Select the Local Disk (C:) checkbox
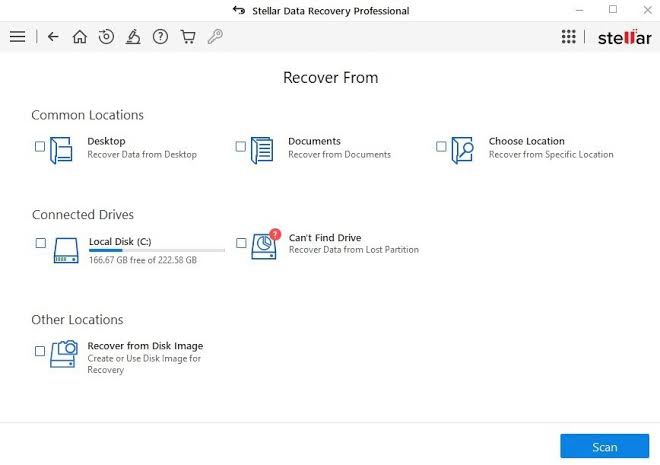This screenshot has height=465, width=660. coord(41,243)
